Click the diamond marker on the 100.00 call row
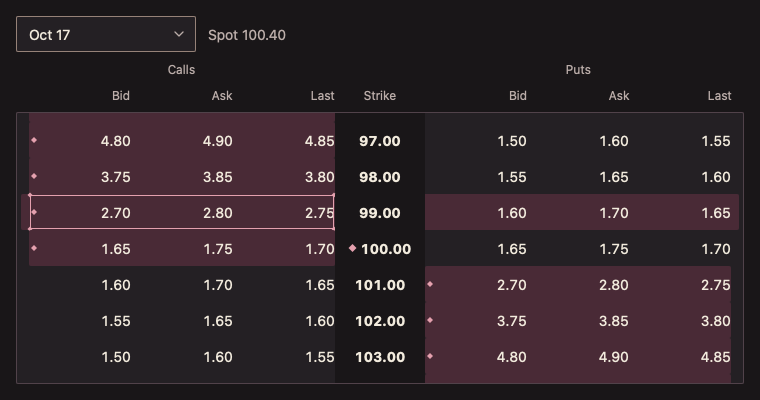 click(x=34, y=248)
